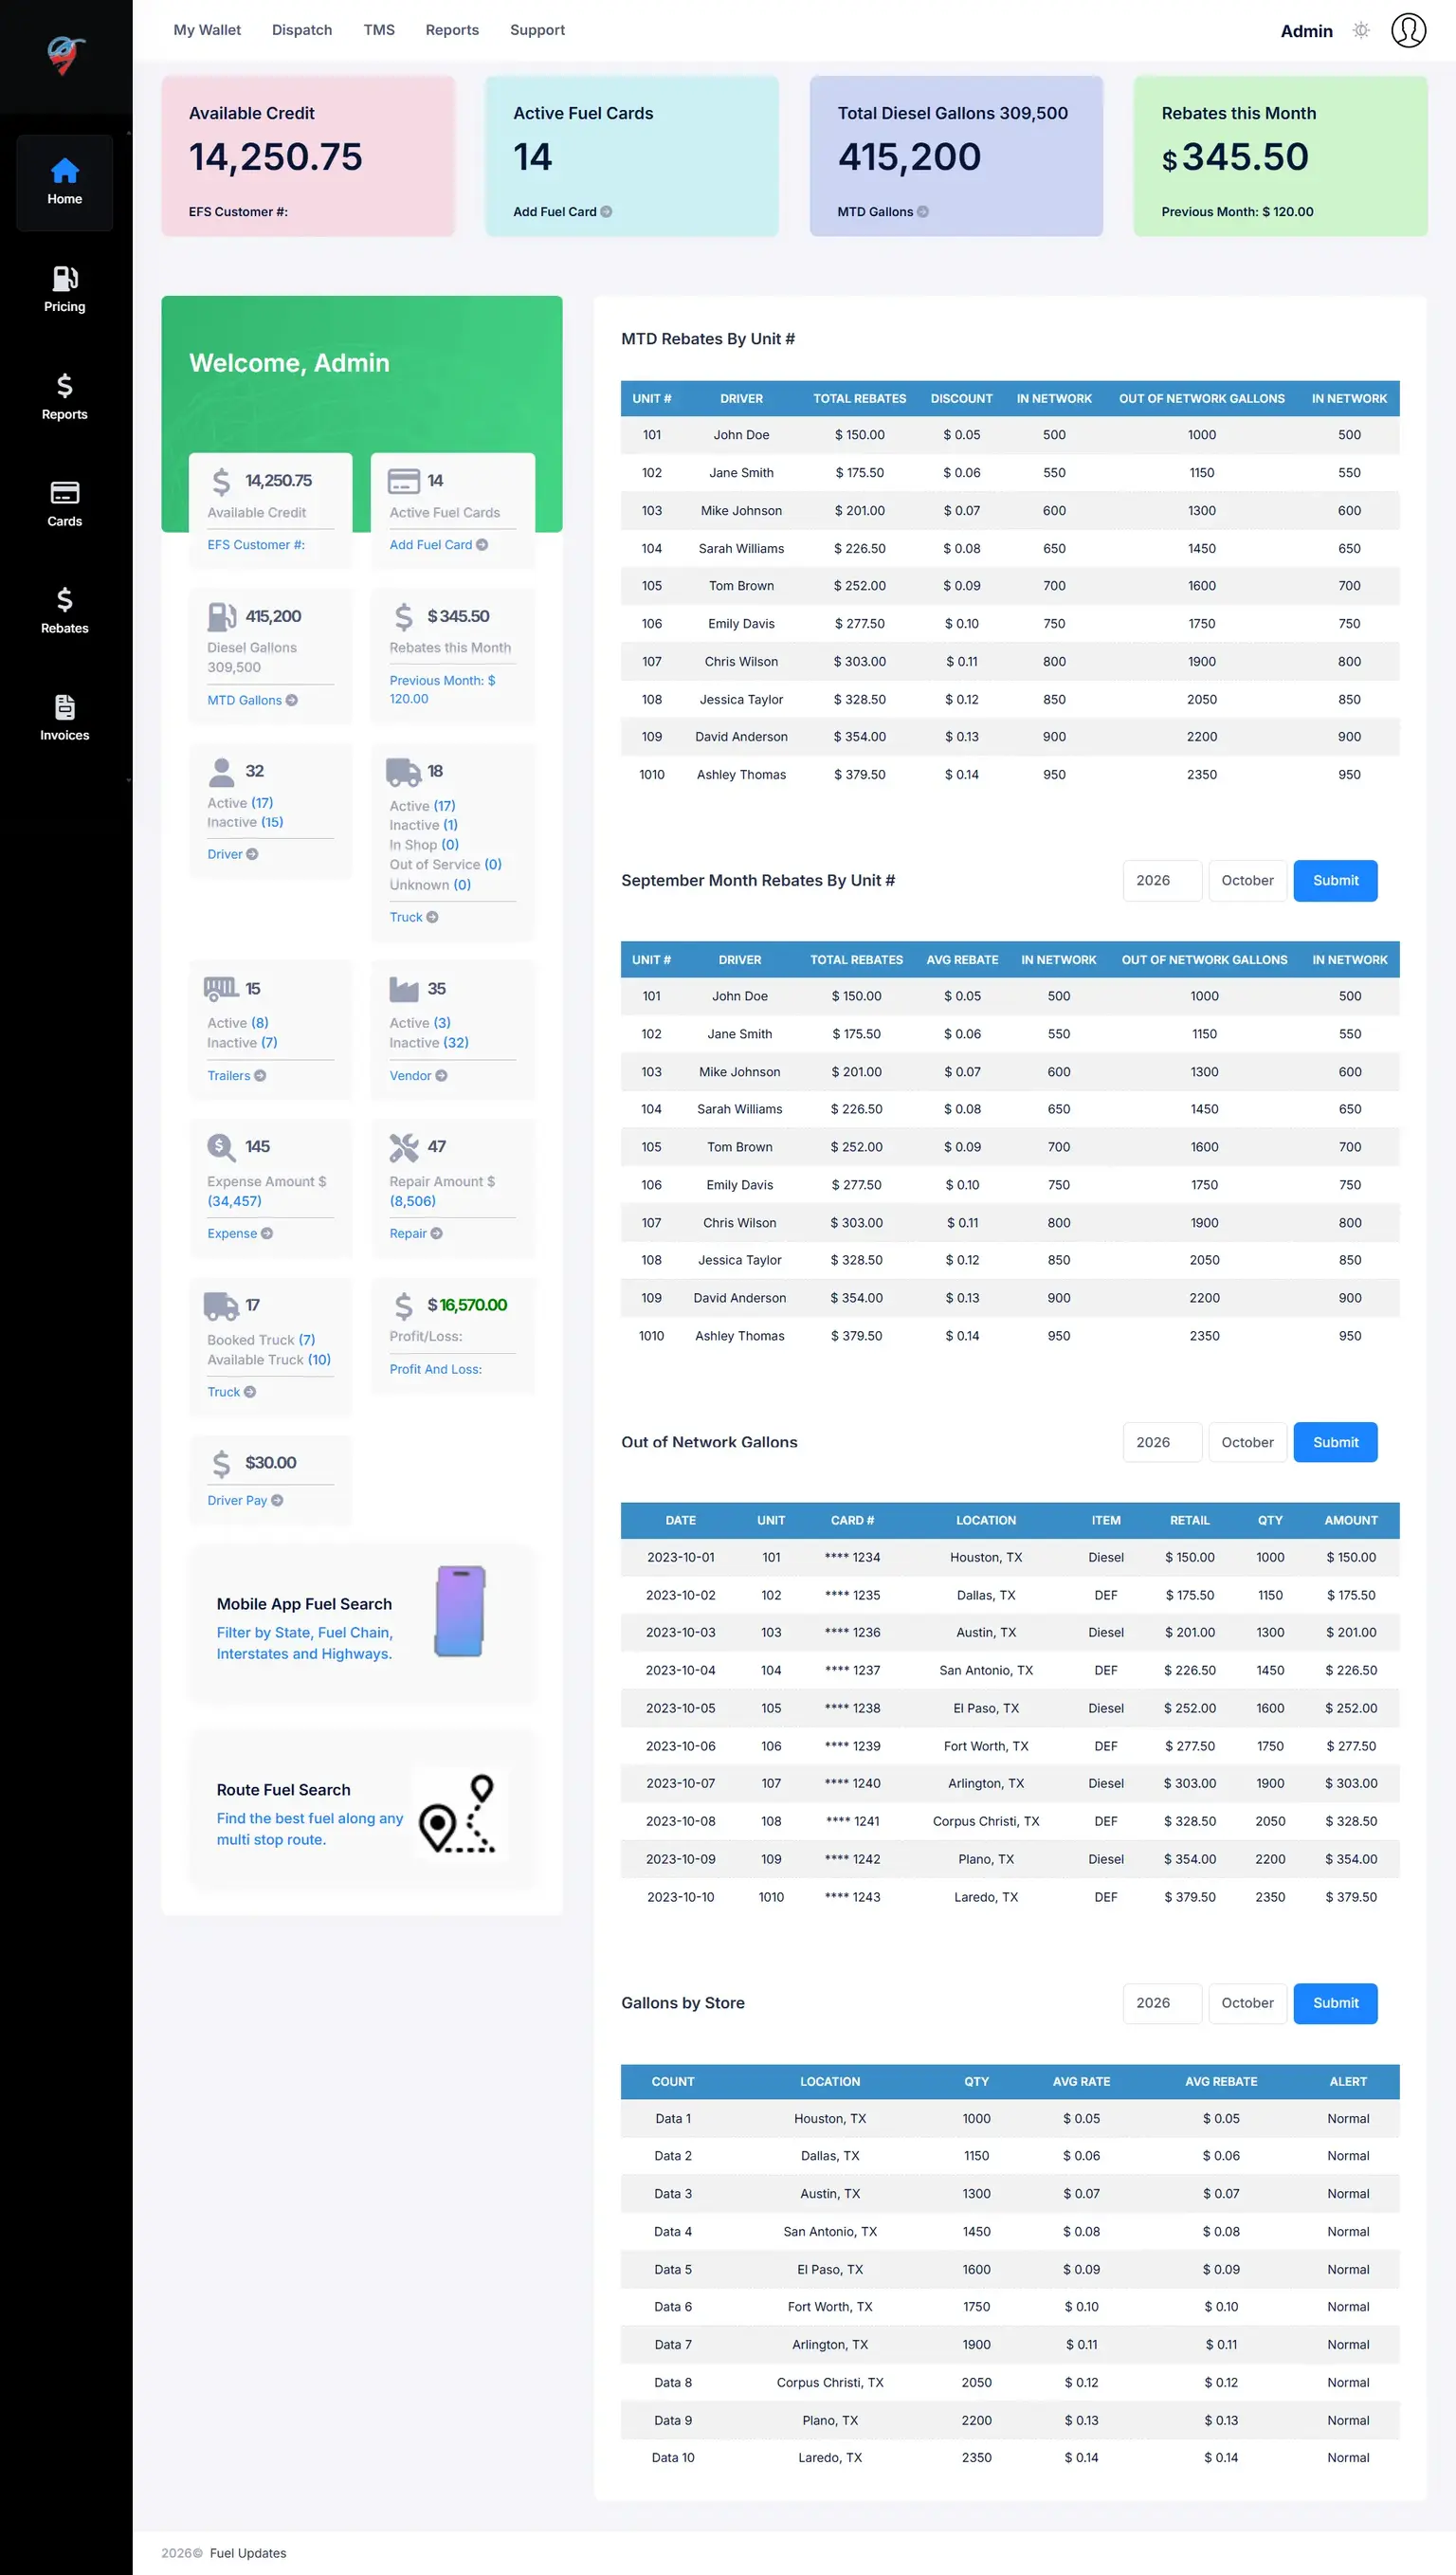Open year dropdown for September Month Rebates

1162,880
